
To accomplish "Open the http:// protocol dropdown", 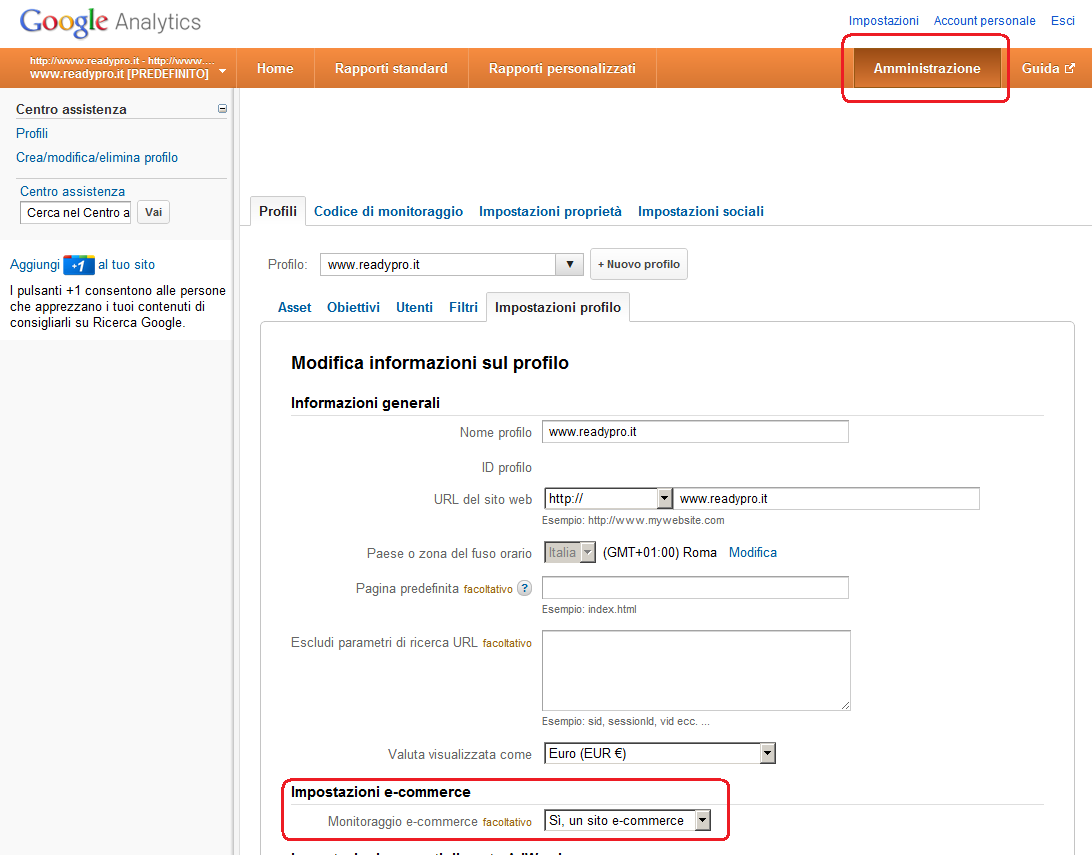I will (x=608, y=499).
